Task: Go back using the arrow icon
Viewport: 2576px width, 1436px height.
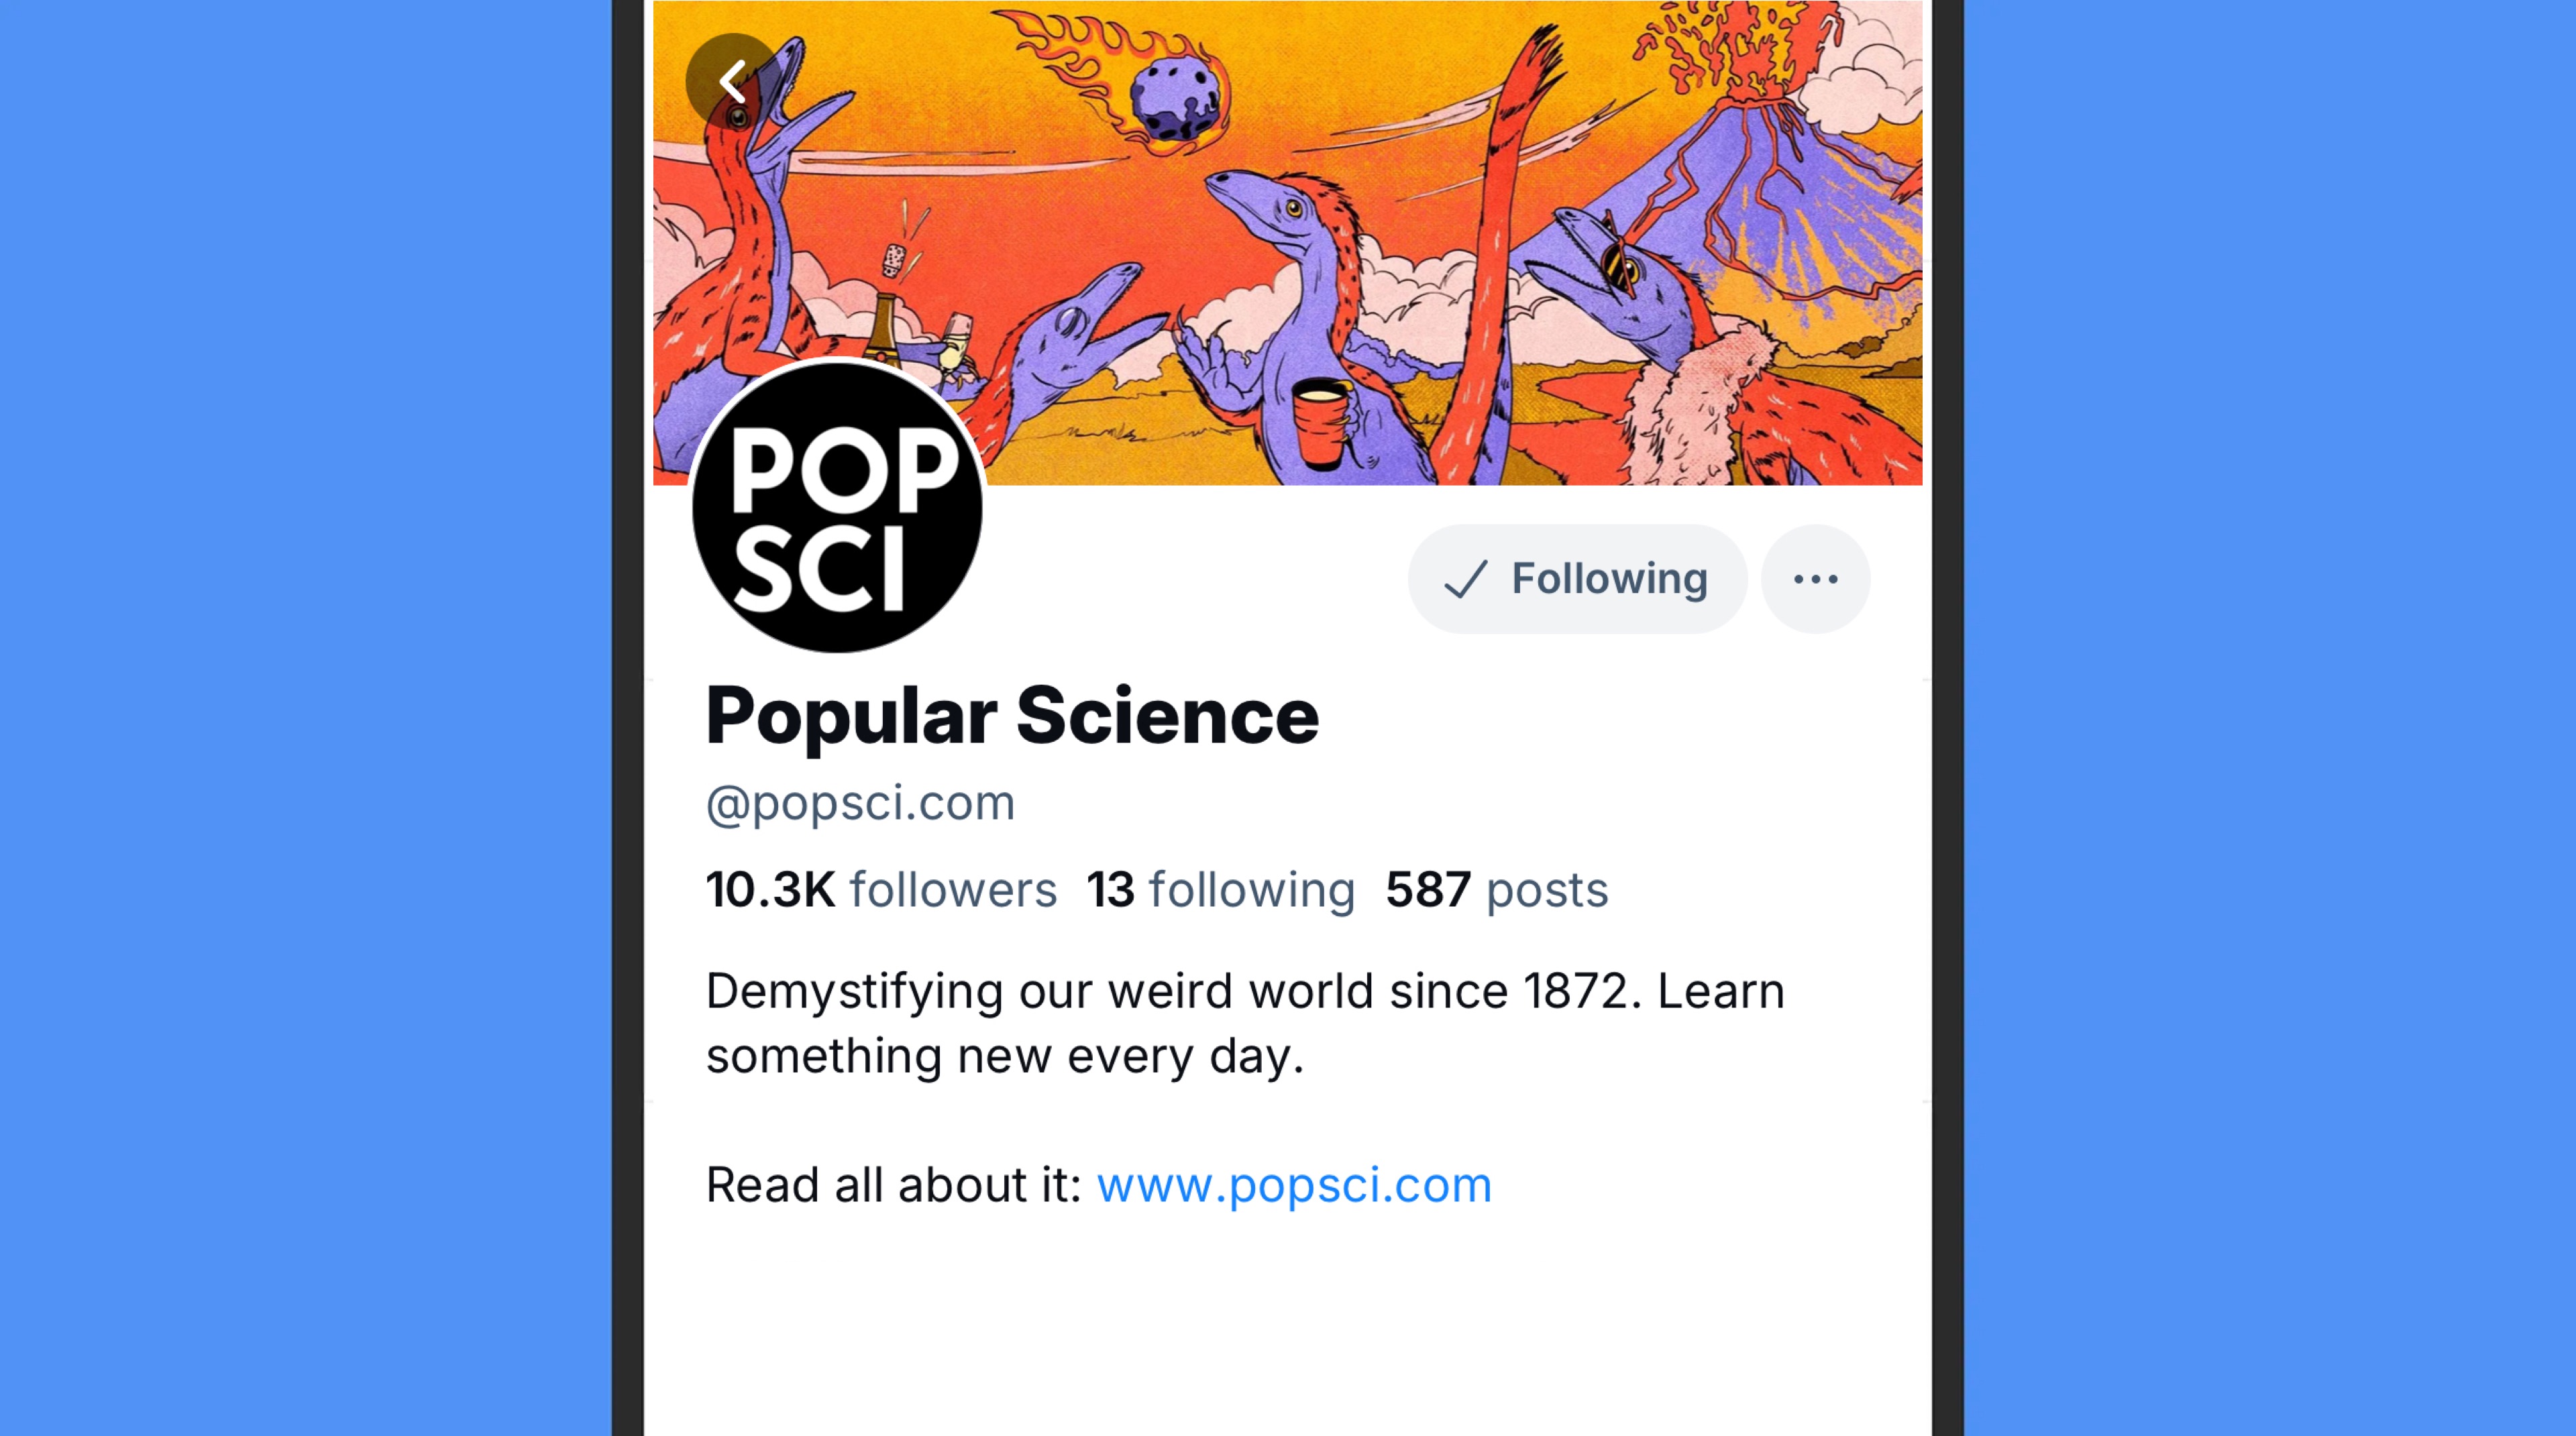Action: click(x=733, y=80)
